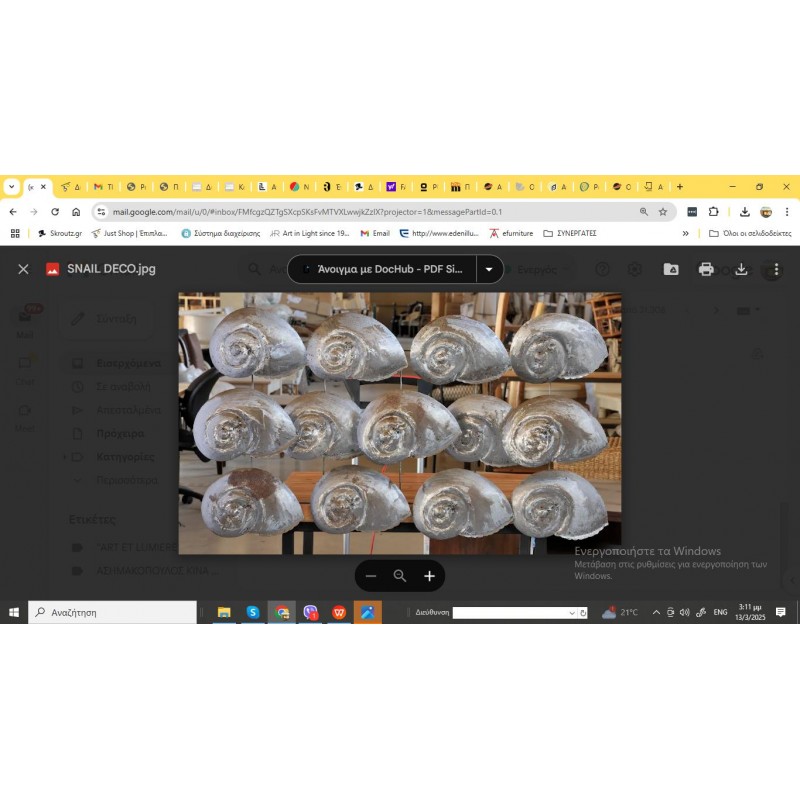Open a new Chrome tab

click(x=680, y=187)
